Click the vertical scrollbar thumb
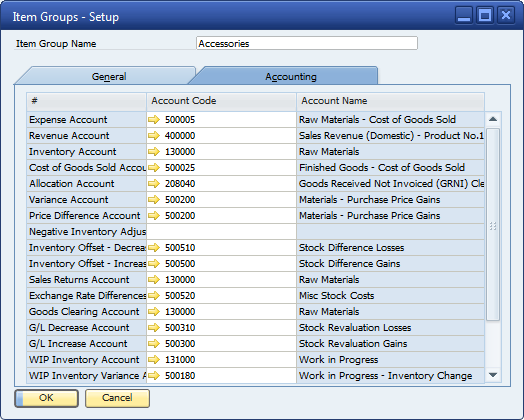Image resolution: width=524 pixels, height=420 pixels. (493, 225)
